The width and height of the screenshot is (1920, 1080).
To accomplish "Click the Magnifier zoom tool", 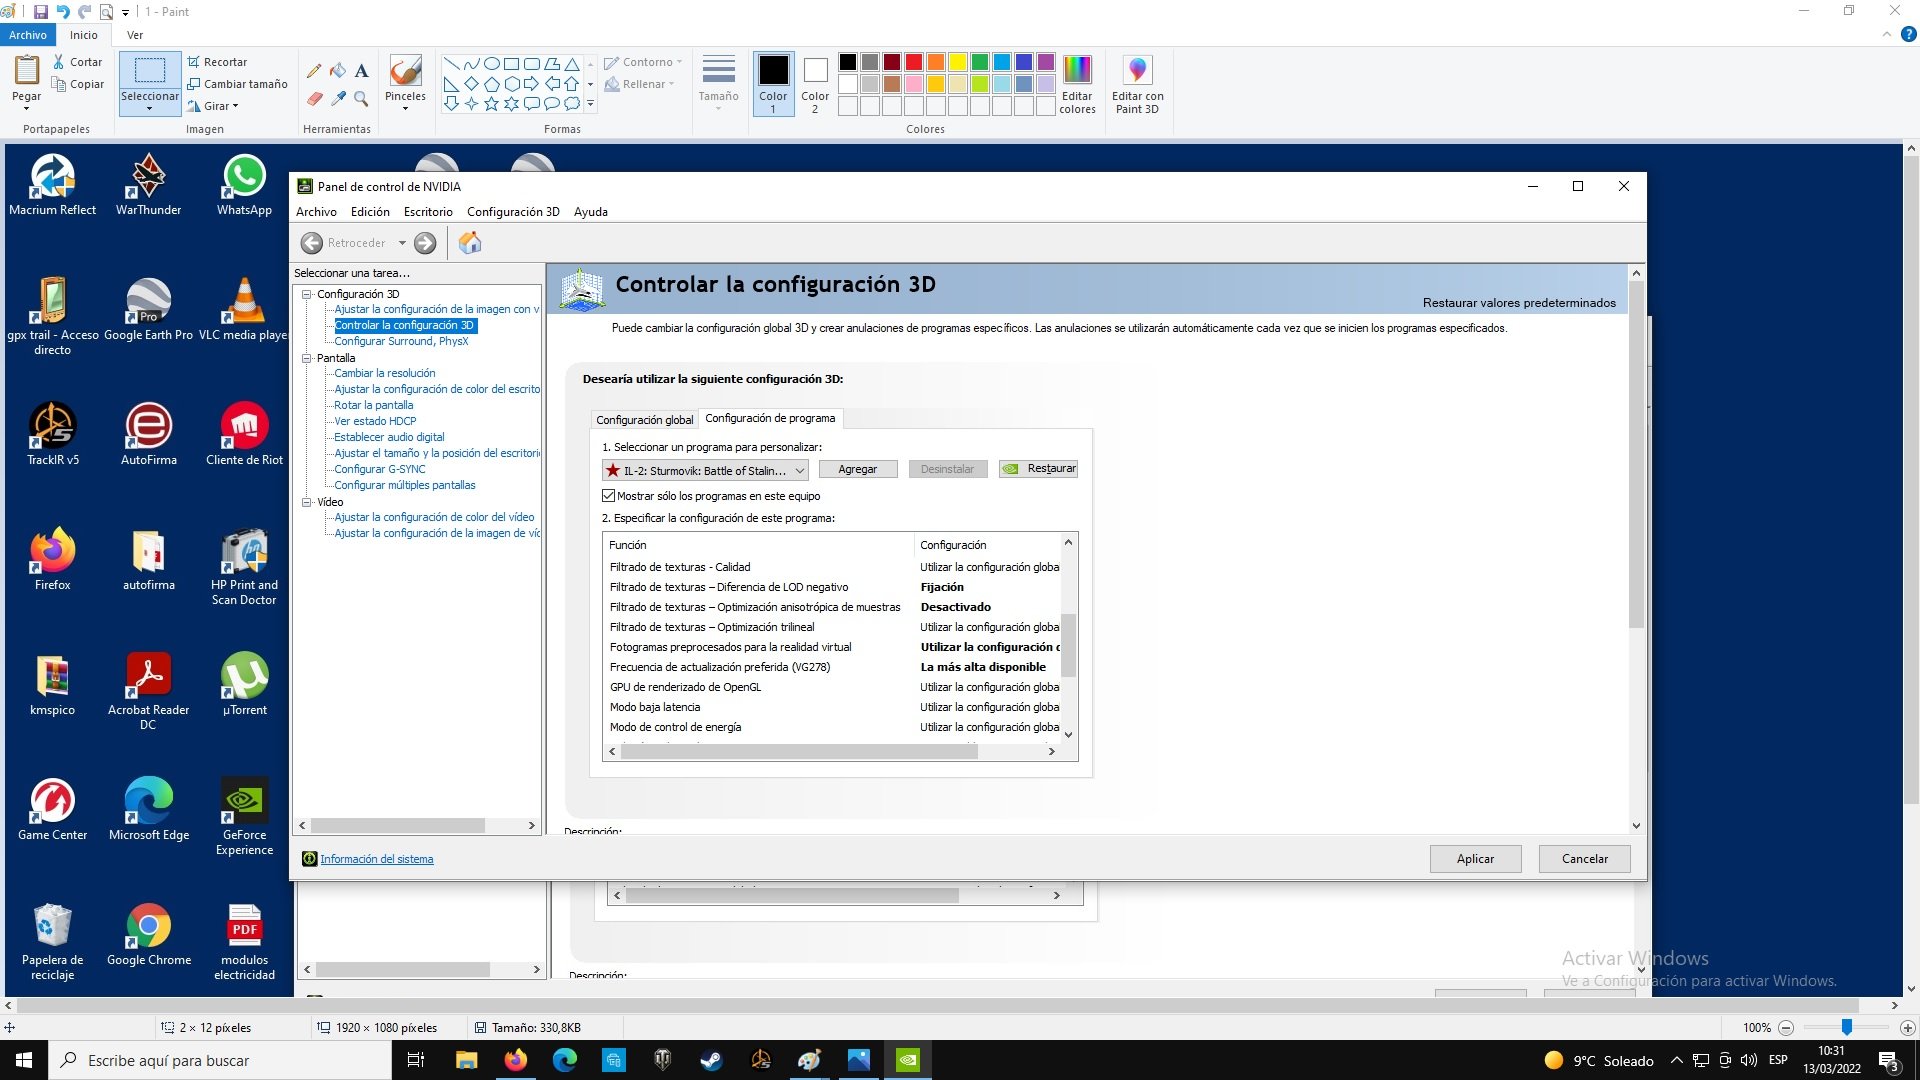I will [361, 99].
